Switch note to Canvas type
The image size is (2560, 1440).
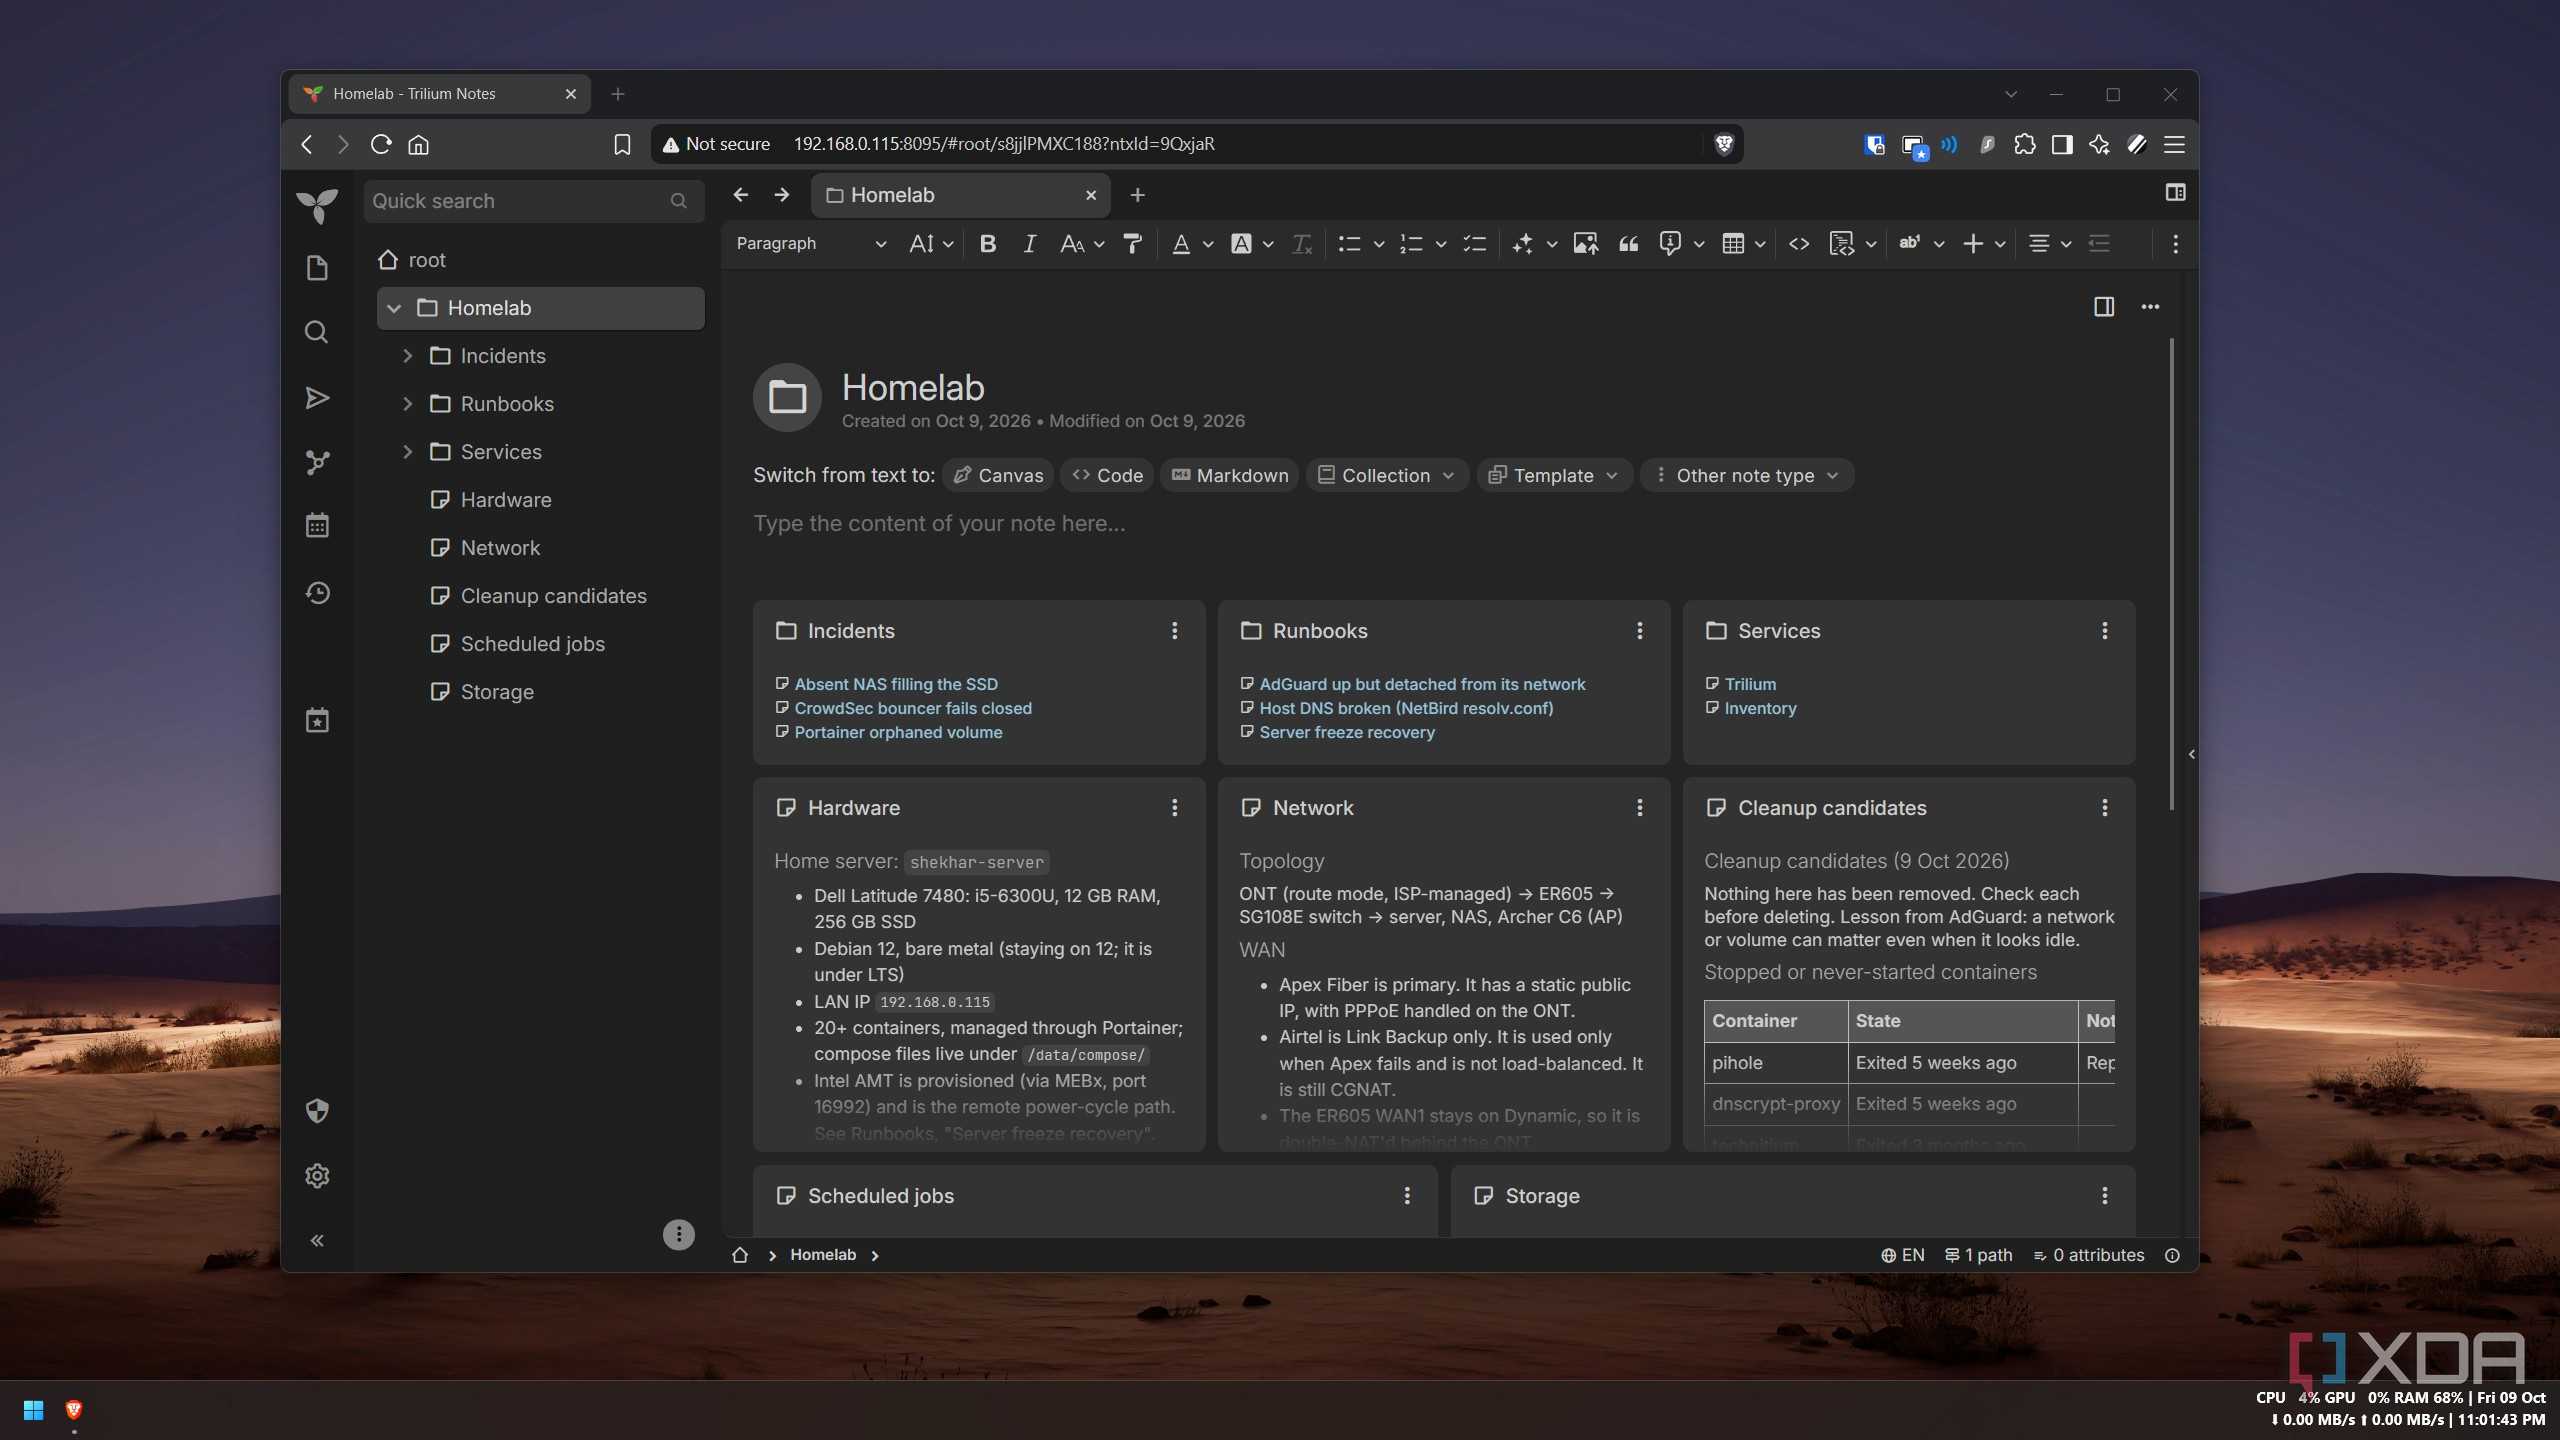[998, 475]
